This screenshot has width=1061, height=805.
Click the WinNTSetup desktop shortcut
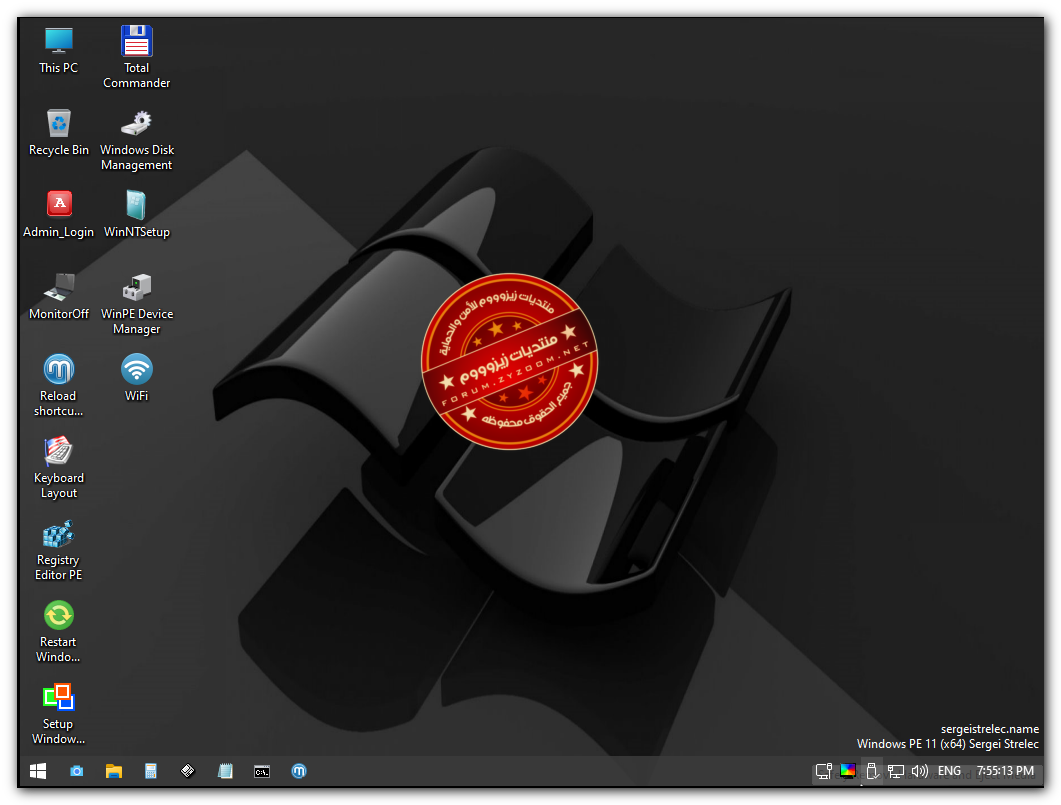point(136,206)
